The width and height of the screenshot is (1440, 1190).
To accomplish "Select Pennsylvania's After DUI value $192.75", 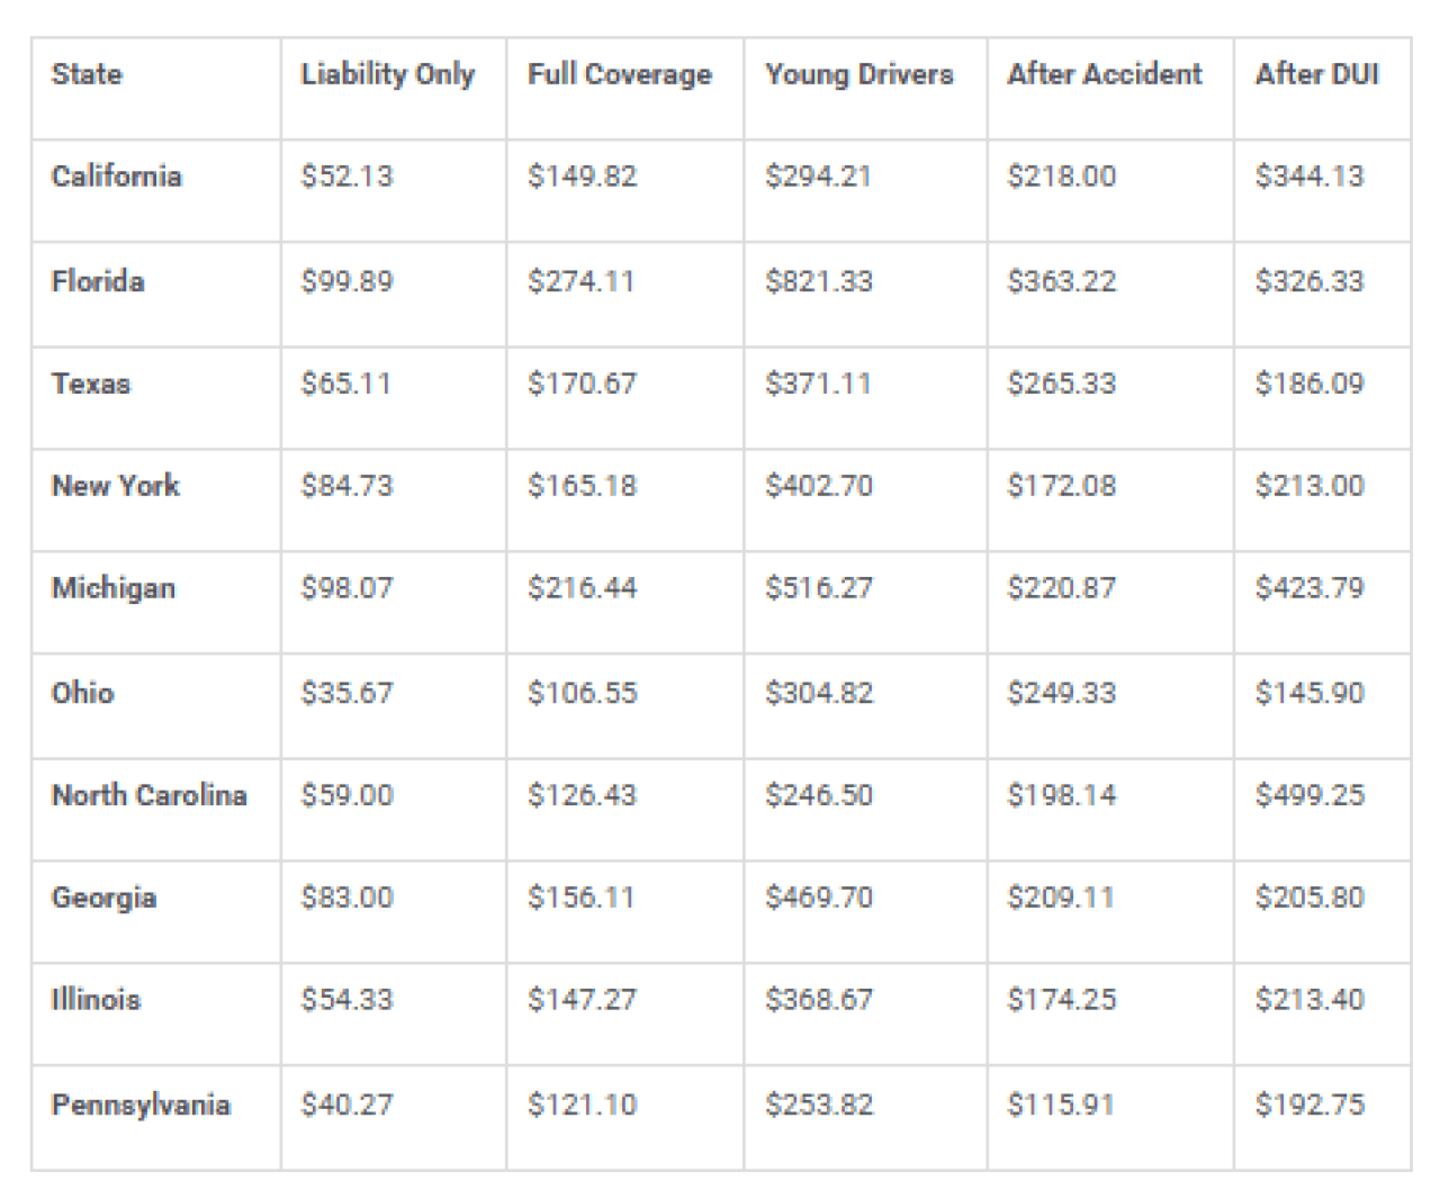I will click(1309, 1104).
